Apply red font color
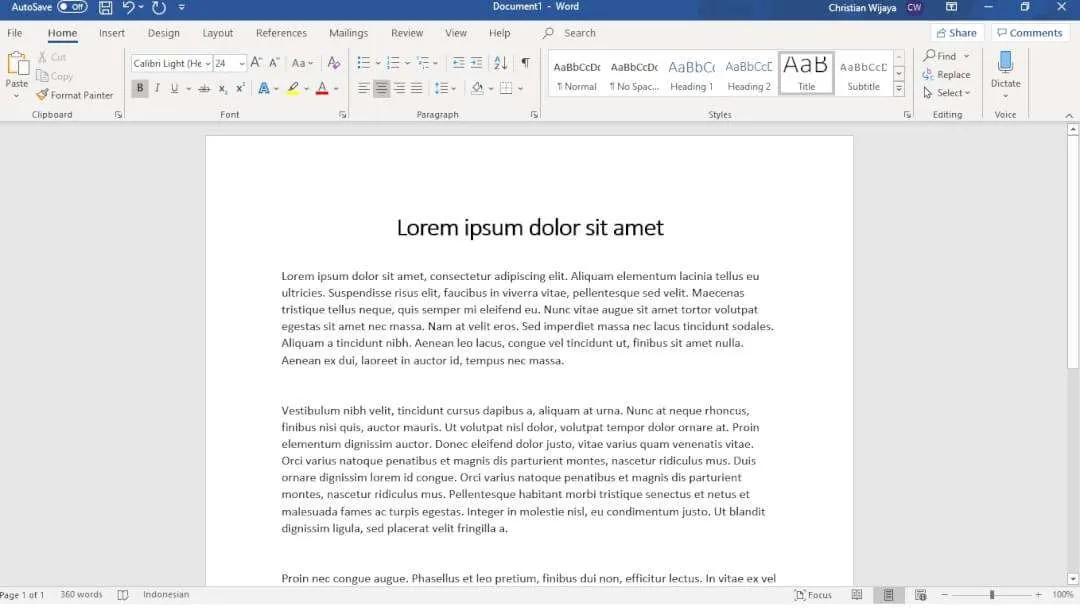This screenshot has width=1080, height=611. pos(322,88)
